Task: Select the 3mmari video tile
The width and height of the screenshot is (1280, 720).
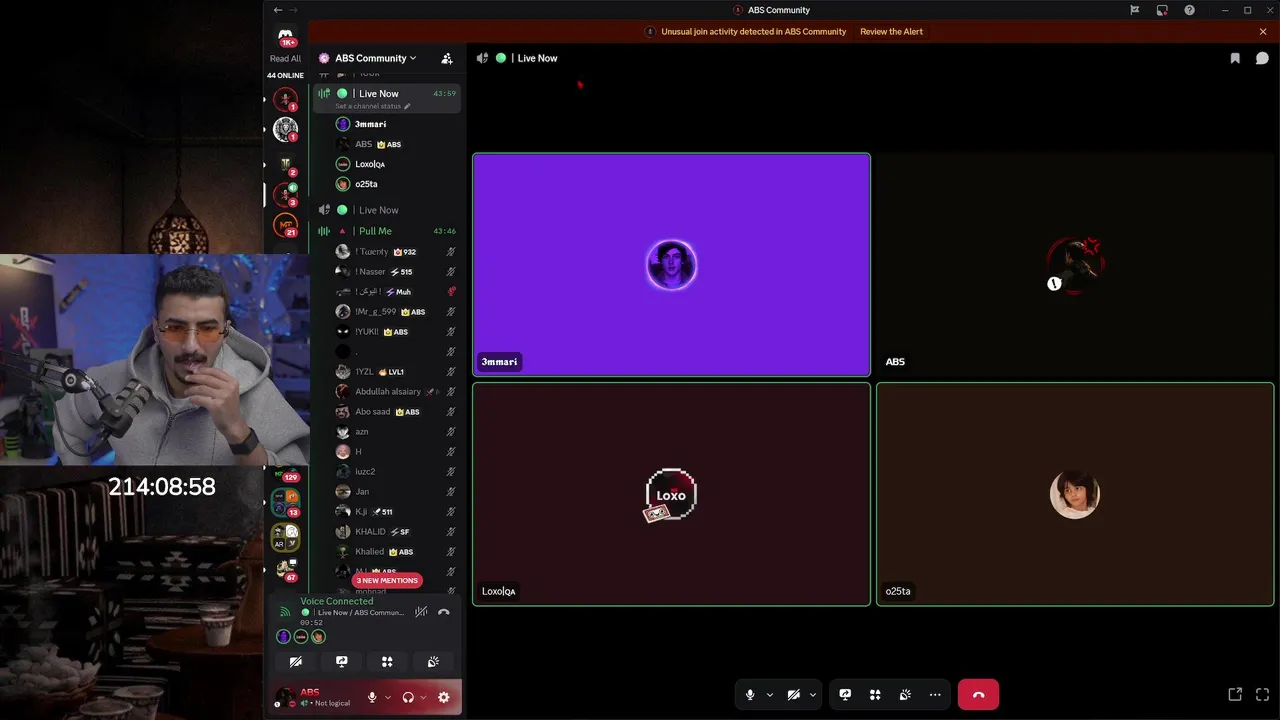Action: coord(671,265)
